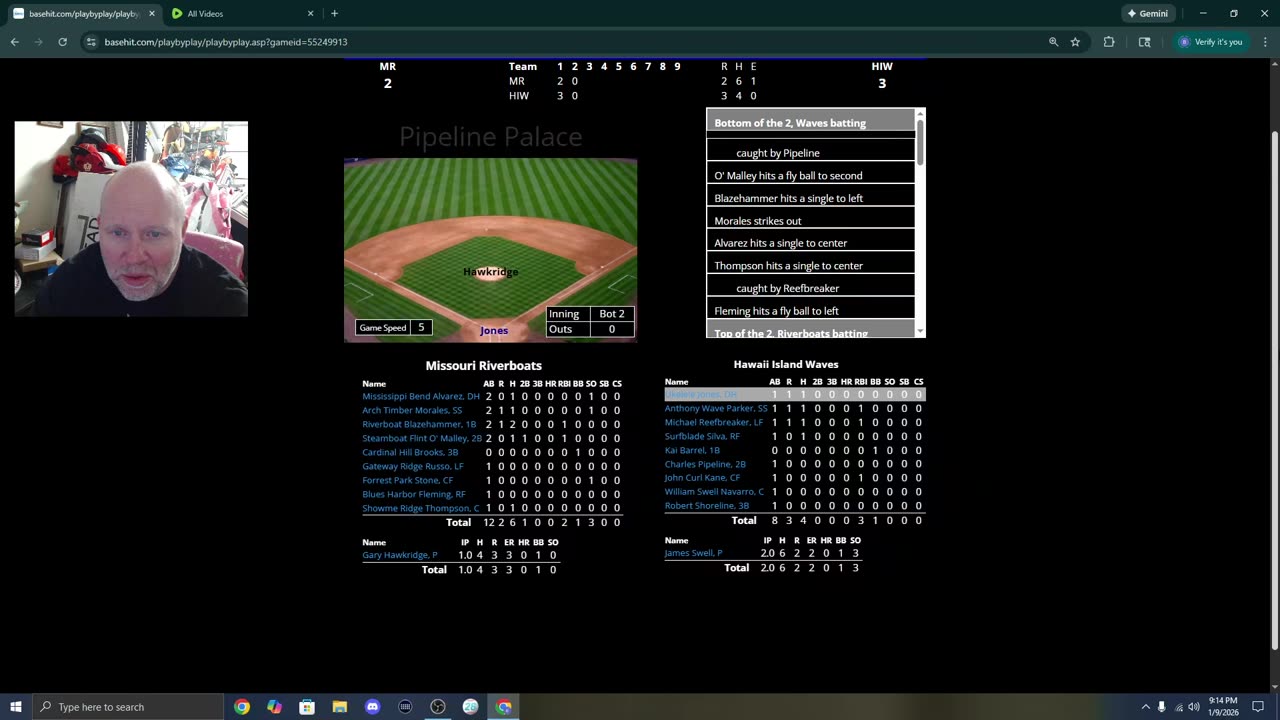The image size is (1280, 720).
Task: Open File Explorer from the taskbar
Action: 340,707
